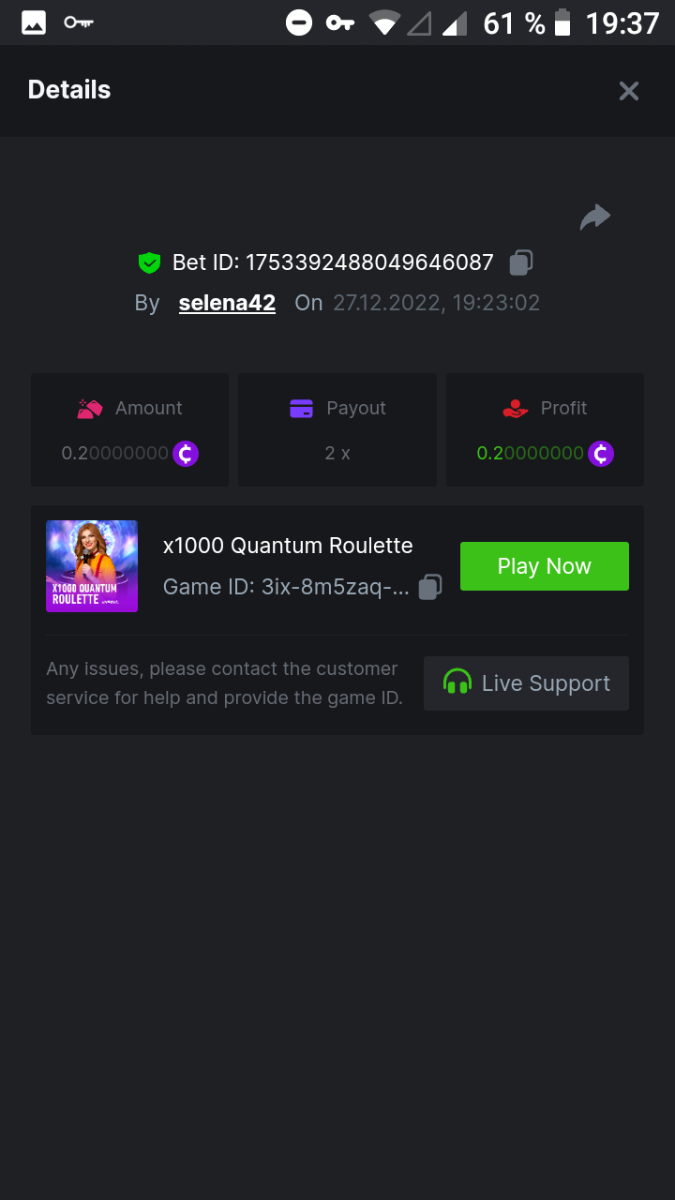Tap the battery indicator in status bar
This screenshot has width=675, height=1200.
(565, 22)
